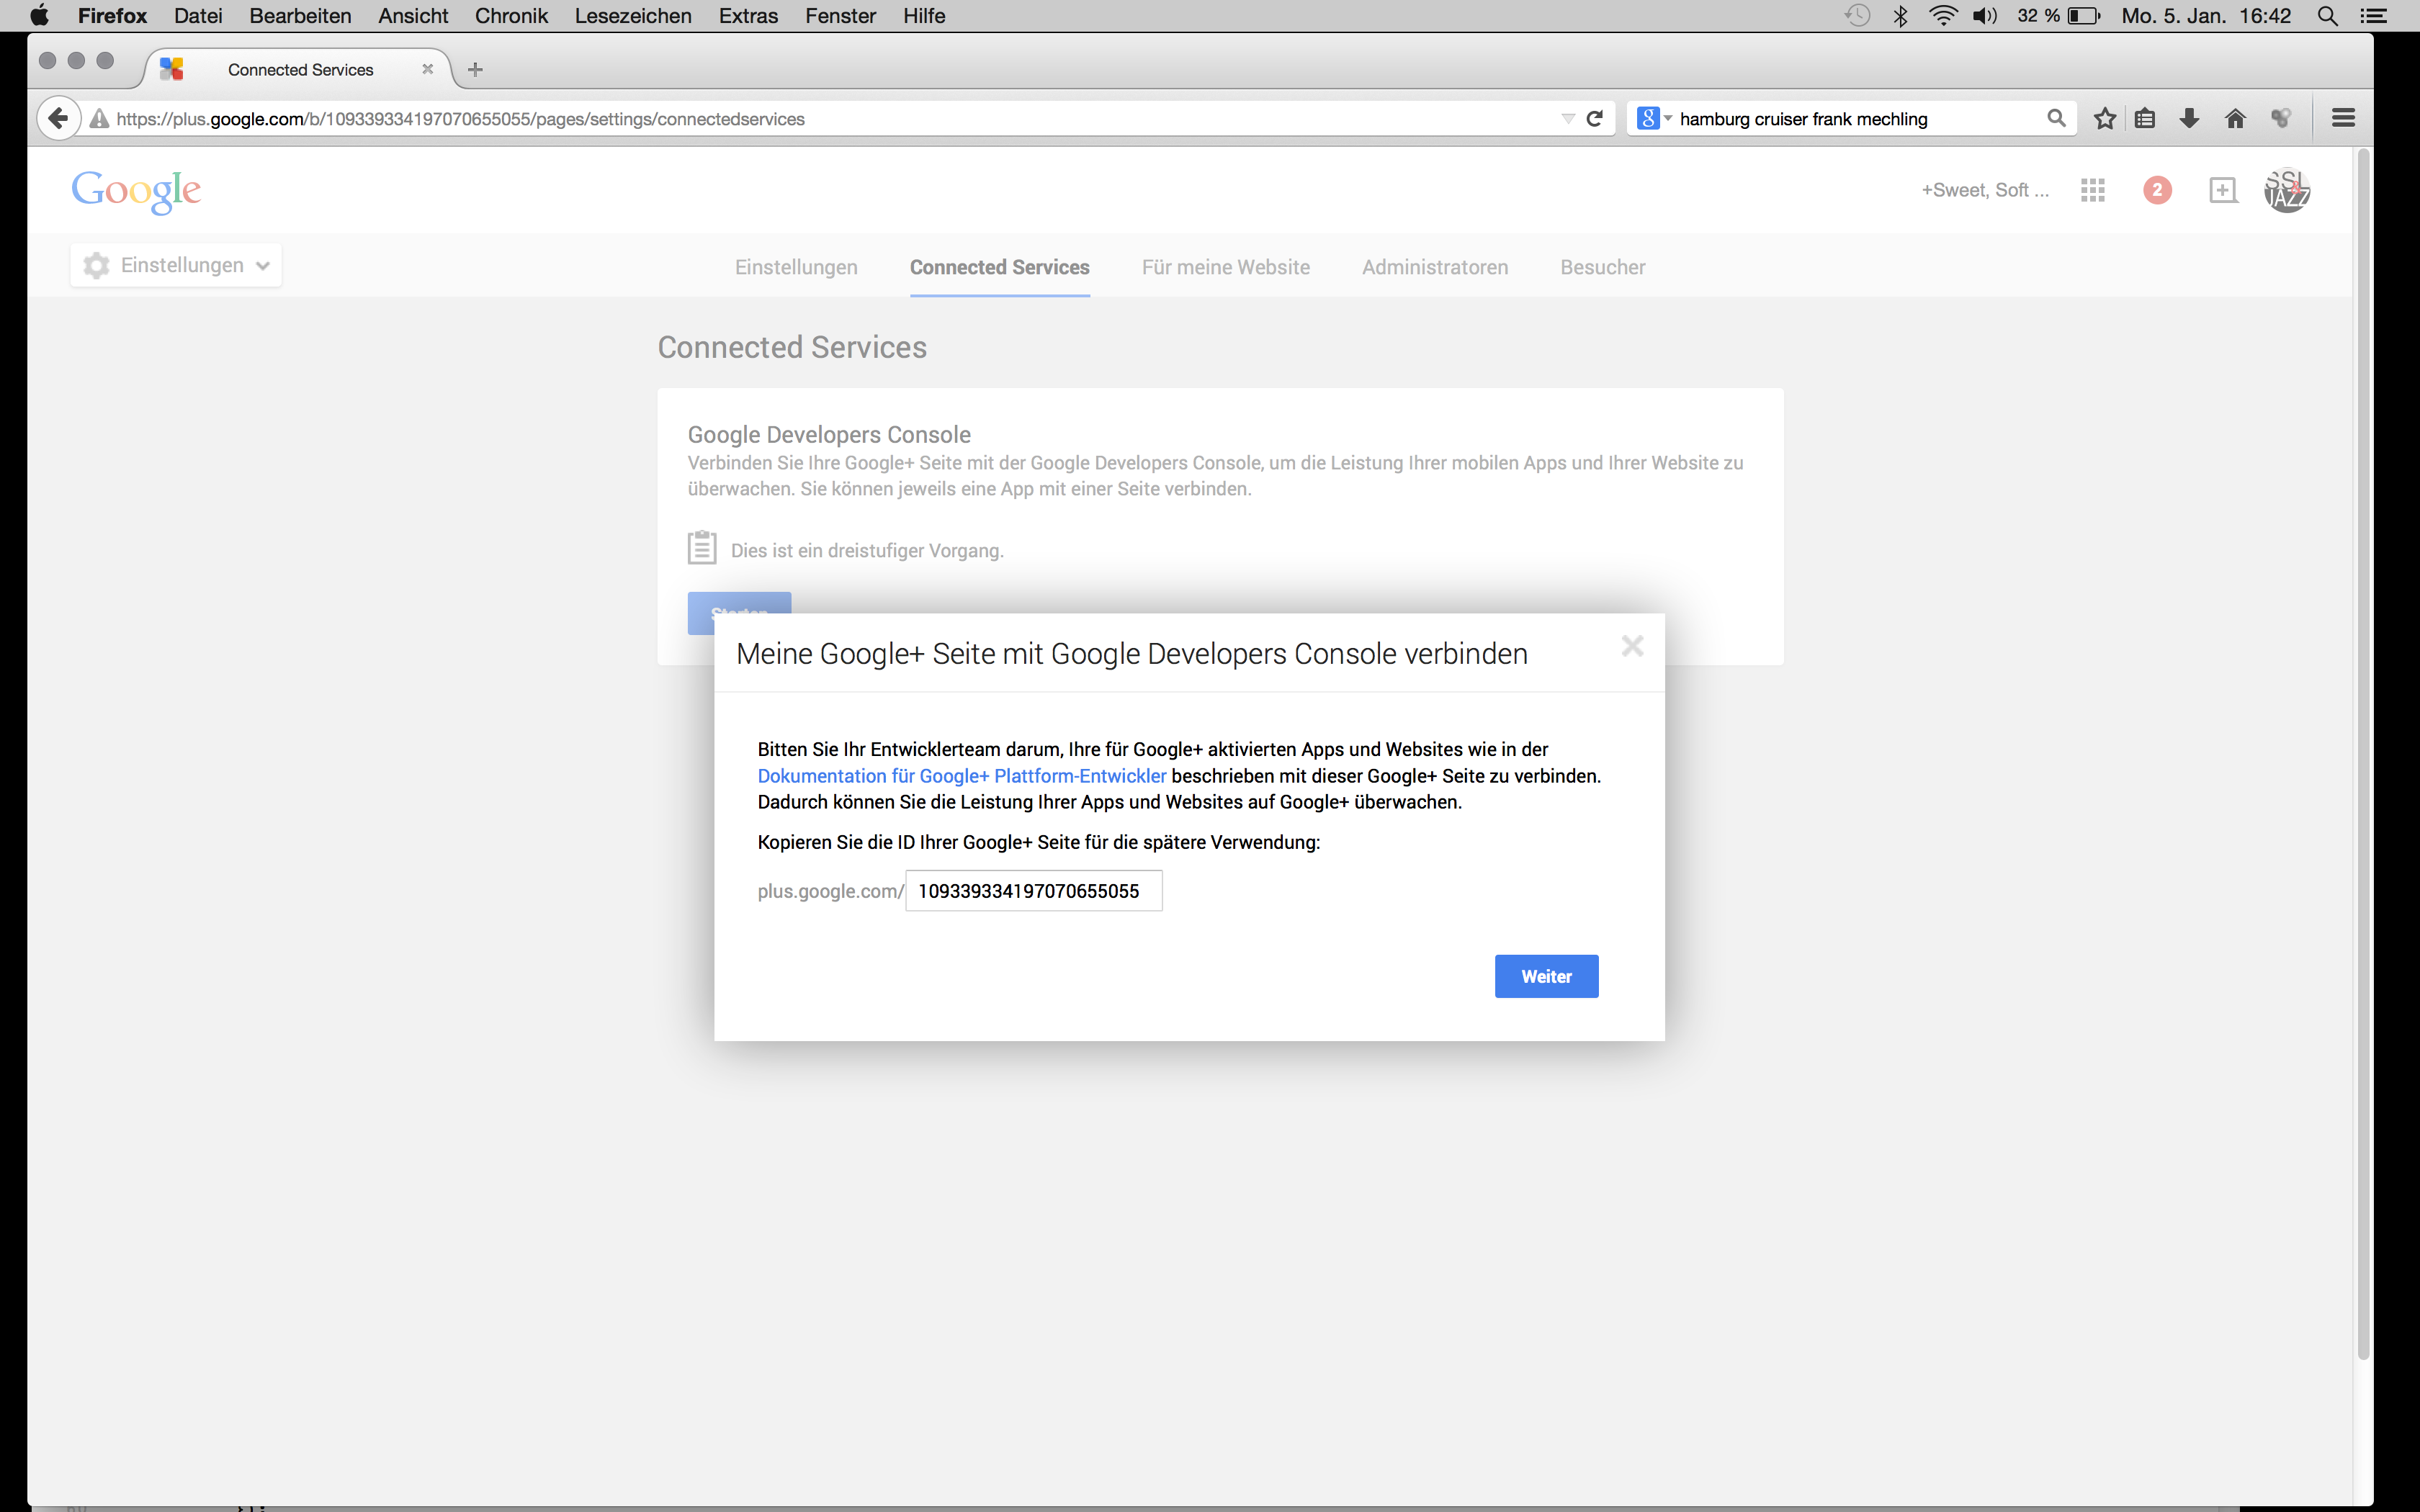Viewport: 2420px width, 1512px height.
Task: Open the Firefox application menu
Action: [112, 15]
